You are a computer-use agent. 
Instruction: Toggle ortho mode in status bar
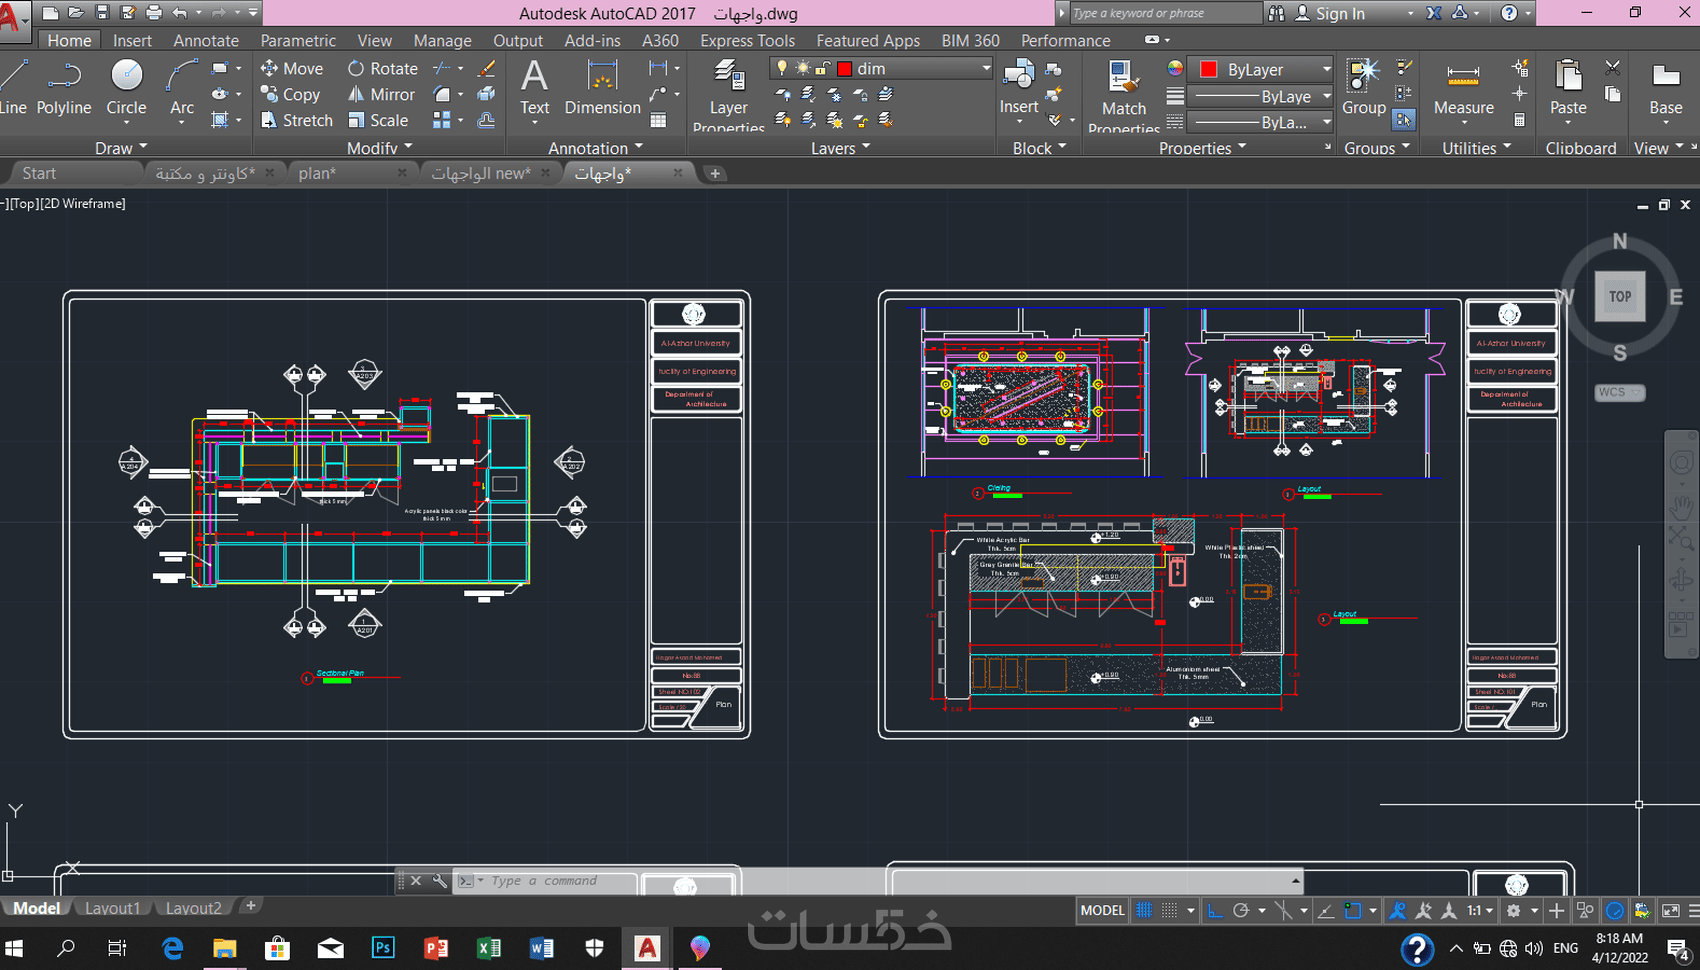pyautogui.click(x=1215, y=910)
